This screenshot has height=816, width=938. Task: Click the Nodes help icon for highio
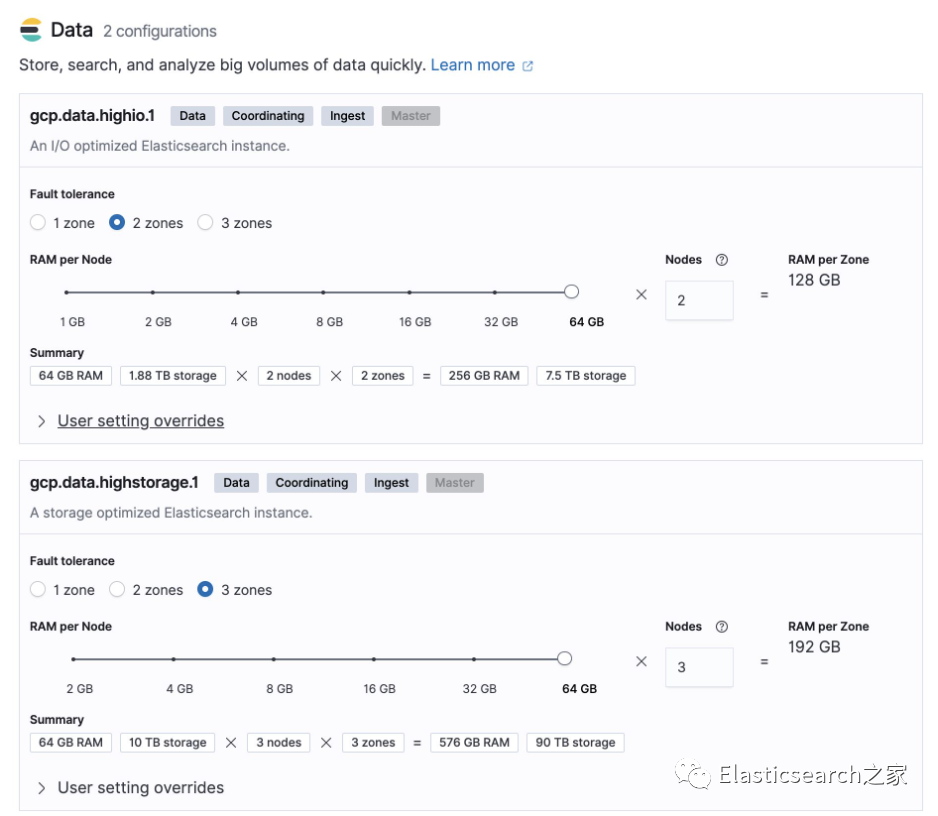point(722,260)
